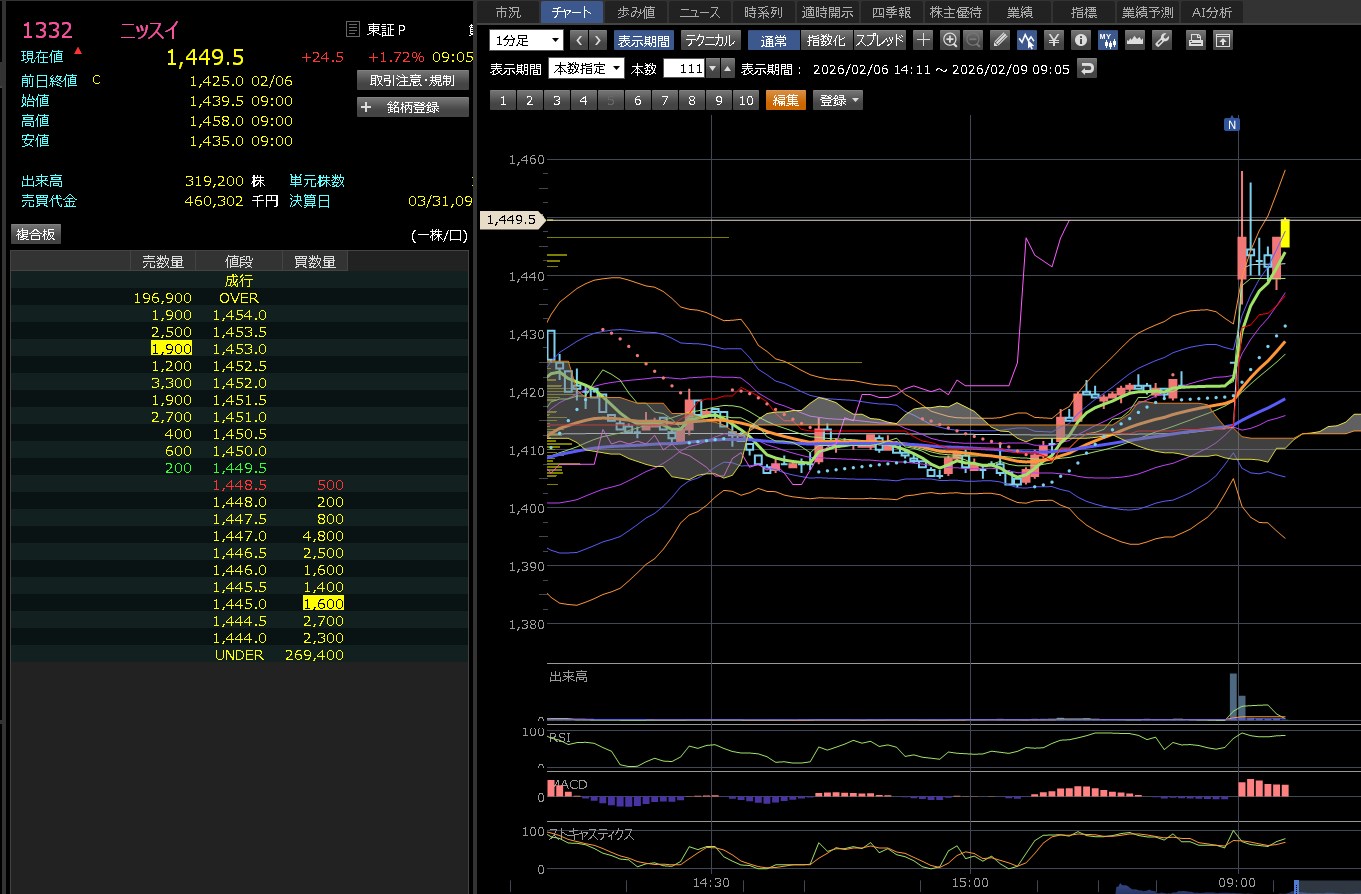
Task: Switch to the ニュース tab
Action: point(700,13)
